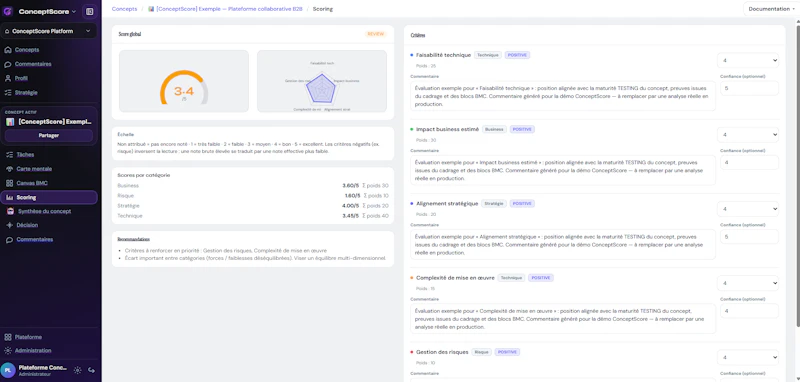
Task: Open the Carte mentale icon
Action: pyautogui.click(x=9, y=169)
